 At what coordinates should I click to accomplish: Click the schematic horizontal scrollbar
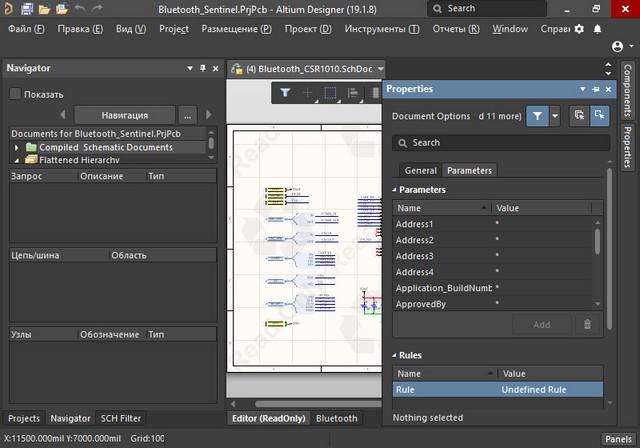(318, 404)
